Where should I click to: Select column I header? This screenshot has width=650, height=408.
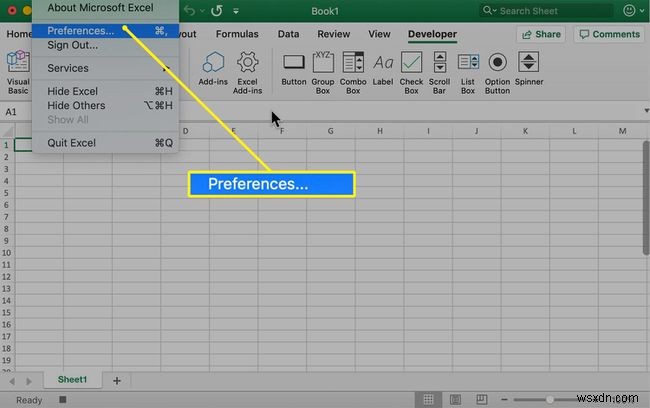428,131
